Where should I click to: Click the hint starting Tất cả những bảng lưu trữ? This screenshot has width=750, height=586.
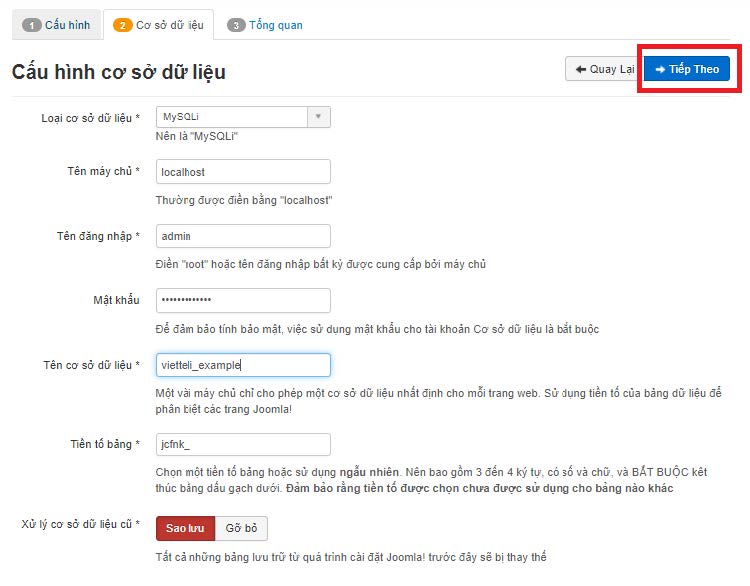[x=351, y=557]
